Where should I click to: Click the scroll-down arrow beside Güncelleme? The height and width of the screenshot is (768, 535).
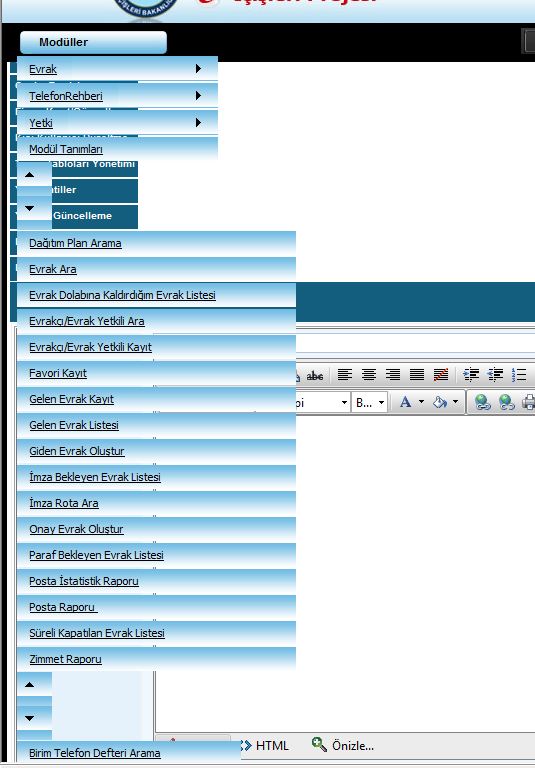click(x=29, y=209)
